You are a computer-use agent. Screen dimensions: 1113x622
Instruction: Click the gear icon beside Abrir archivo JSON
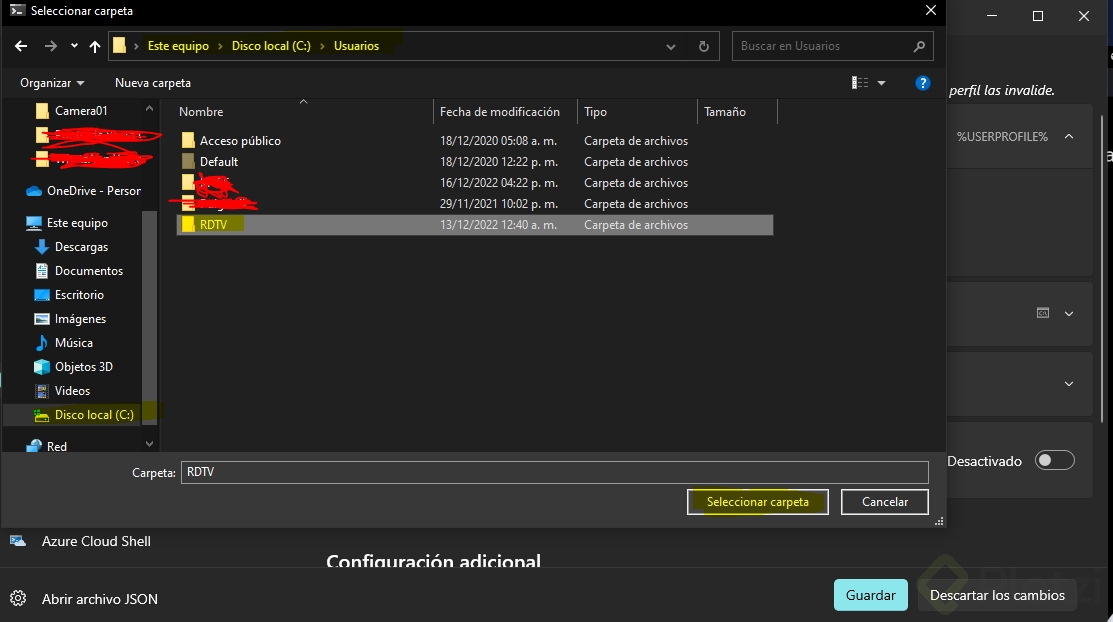point(18,599)
